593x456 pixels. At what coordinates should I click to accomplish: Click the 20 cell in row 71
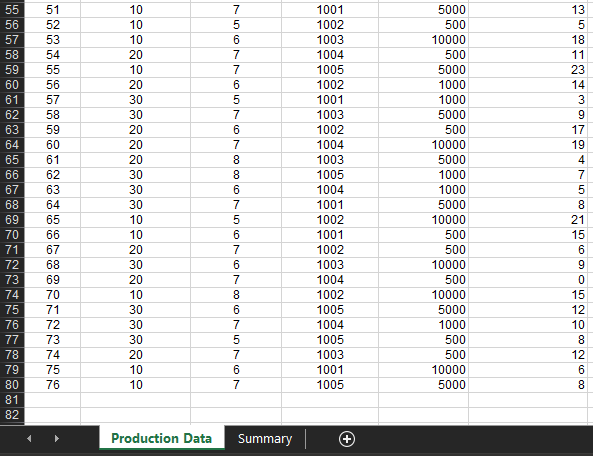135,250
